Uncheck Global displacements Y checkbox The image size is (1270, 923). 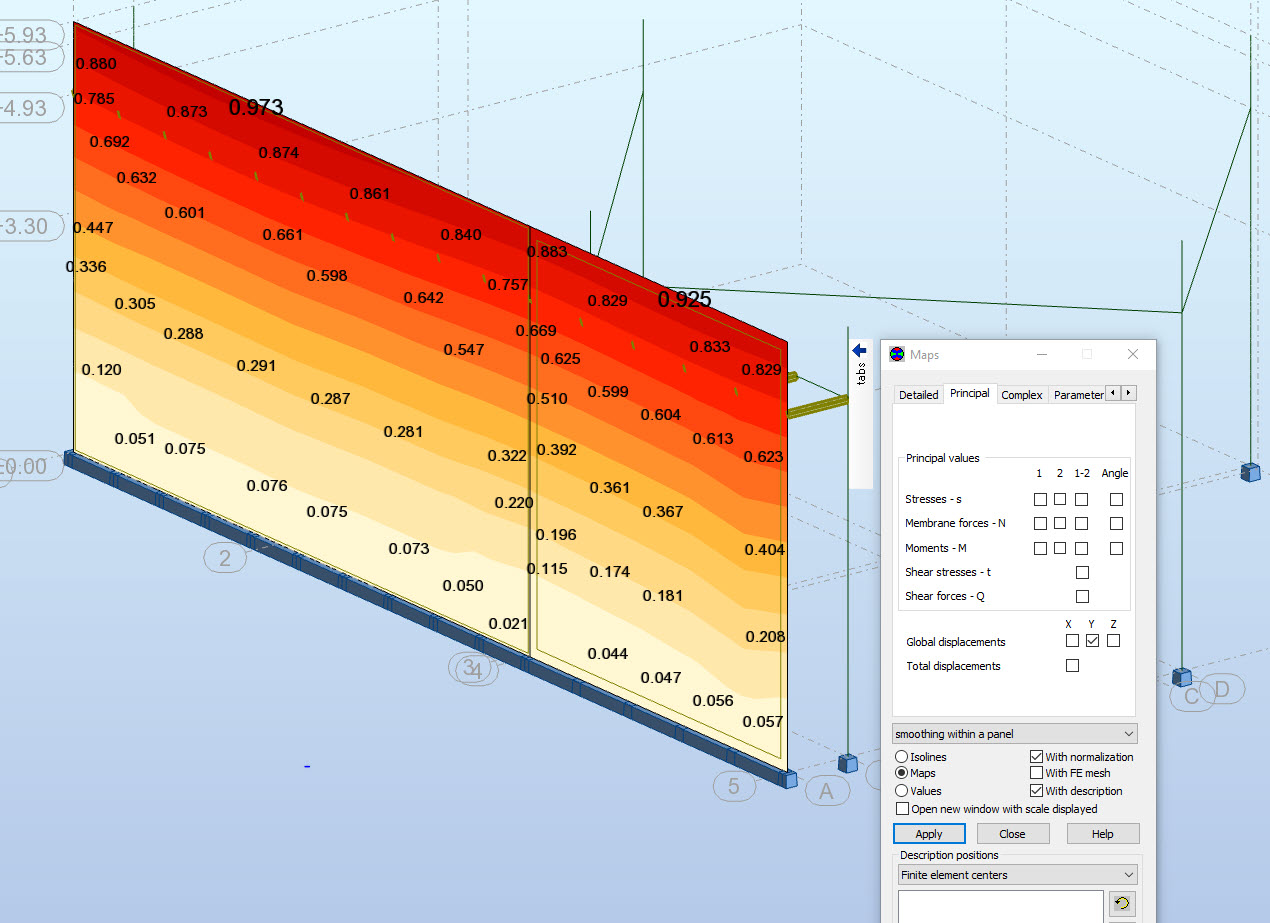pos(1092,640)
